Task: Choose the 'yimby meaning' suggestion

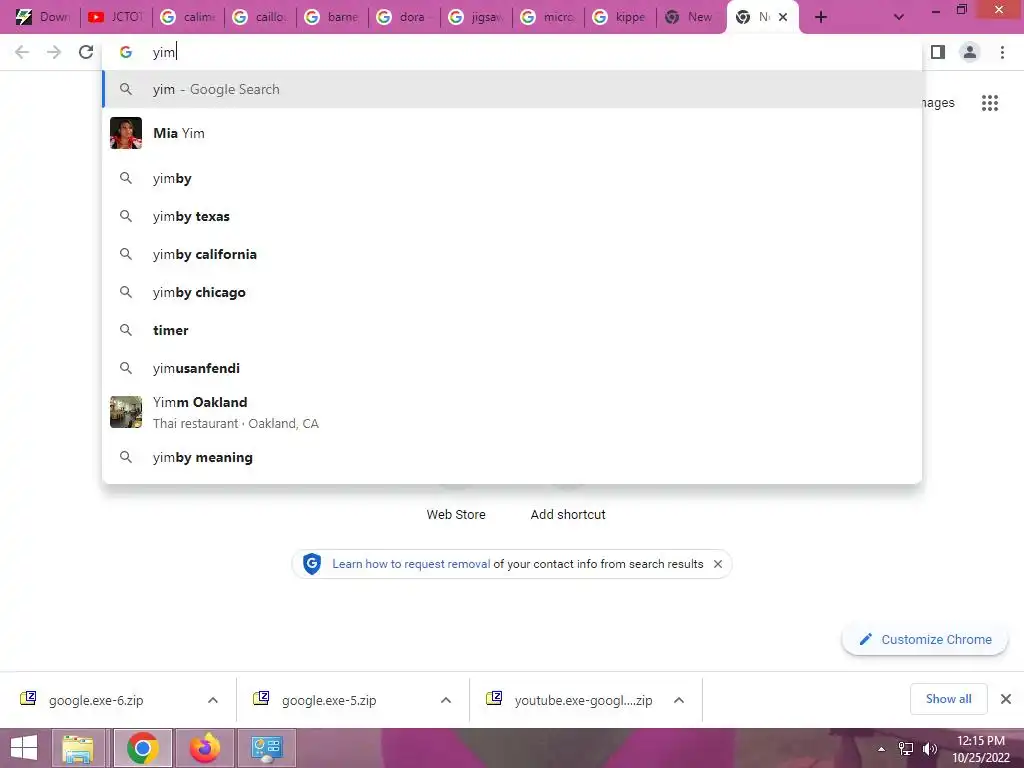Action: click(x=512, y=457)
